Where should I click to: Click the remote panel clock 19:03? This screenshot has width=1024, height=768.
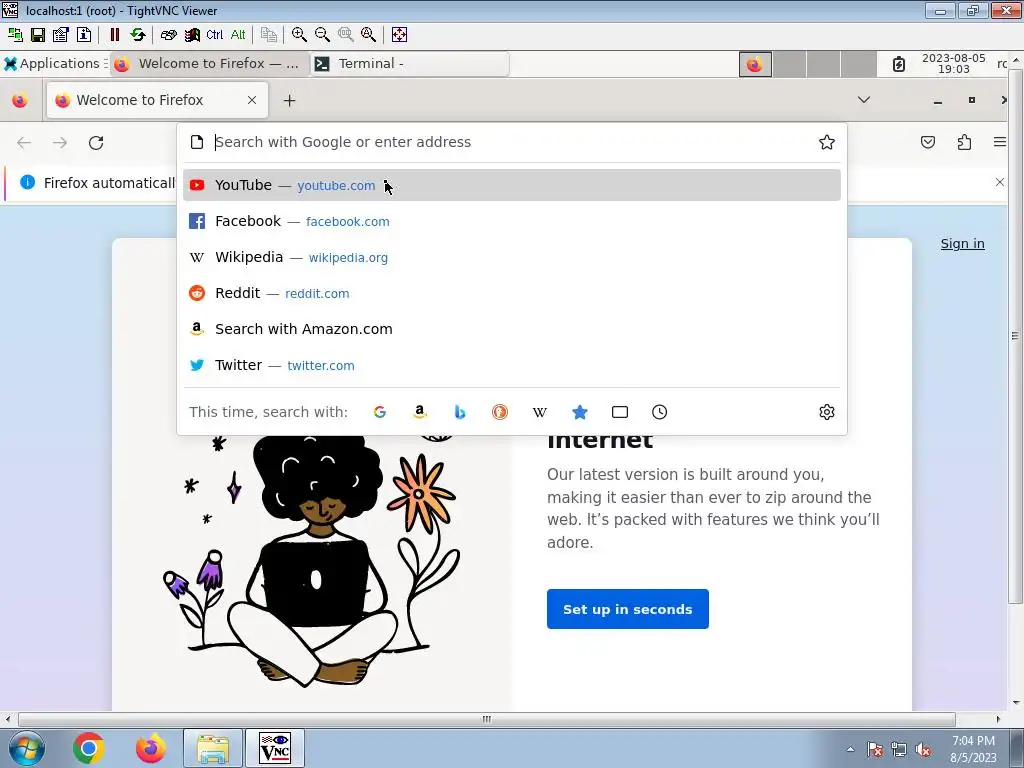coord(953,63)
